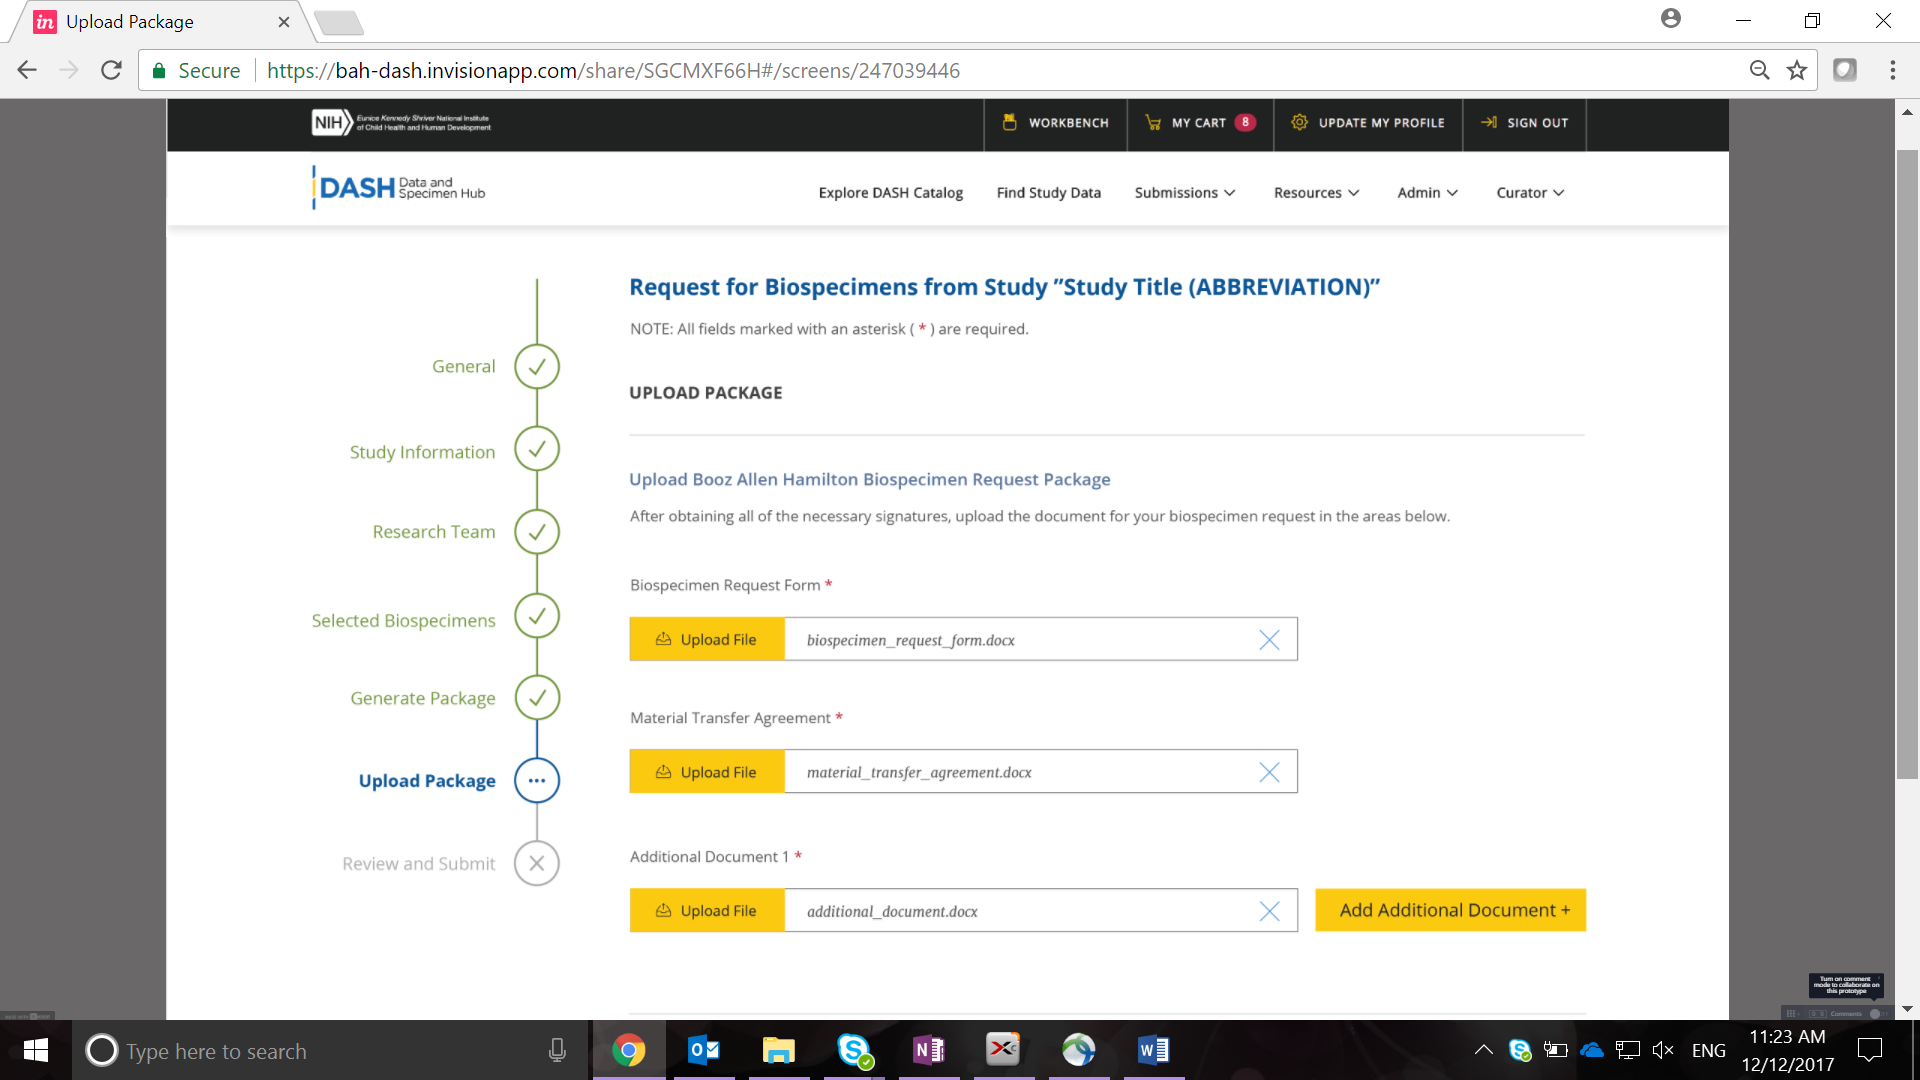The height and width of the screenshot is (1080, 1920).
Task: Open My Cart from top bar
Action: pyautogui.click(x=1199, y=123)
